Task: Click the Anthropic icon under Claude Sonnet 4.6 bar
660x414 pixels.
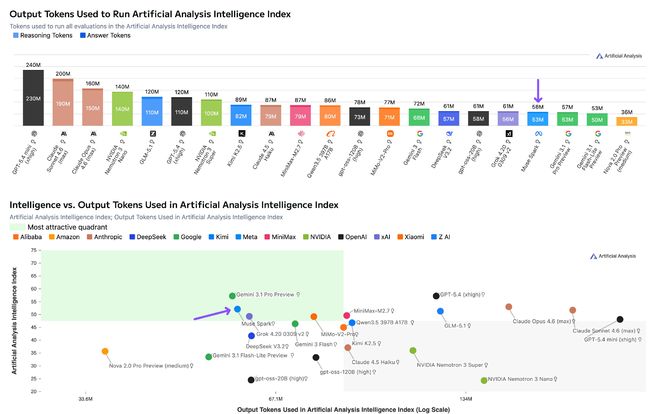Action: (63, 132)
